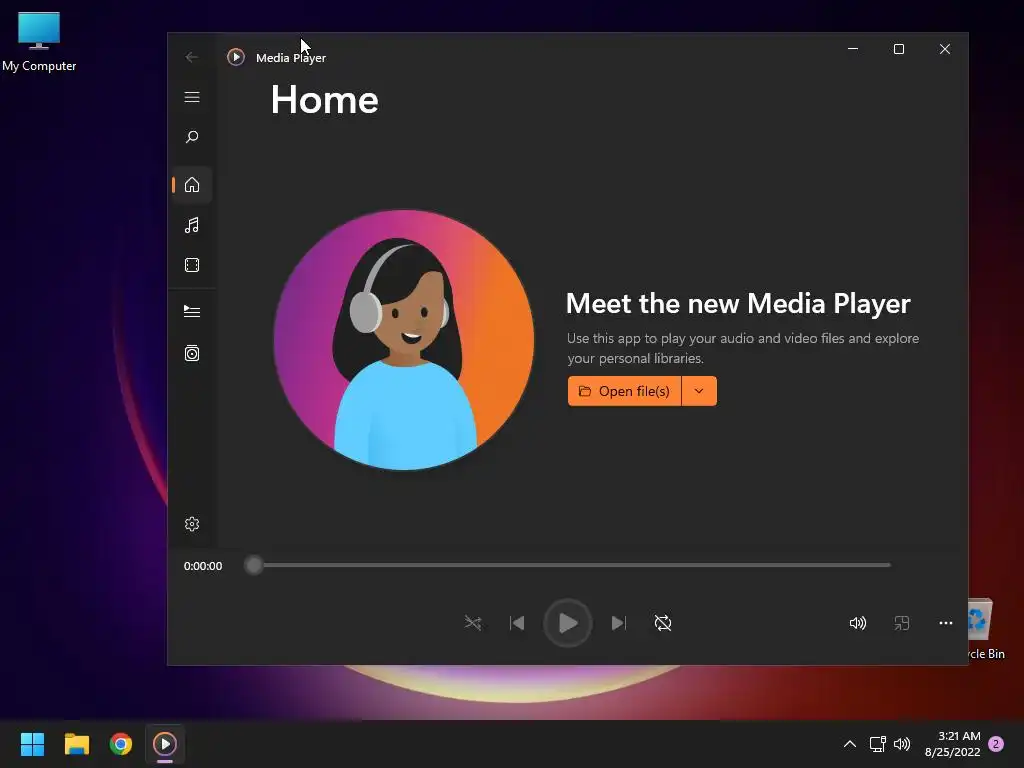Screen dimensions: 1024x768
Task: Minimize the Media Player window
Action: click(853, 49)
